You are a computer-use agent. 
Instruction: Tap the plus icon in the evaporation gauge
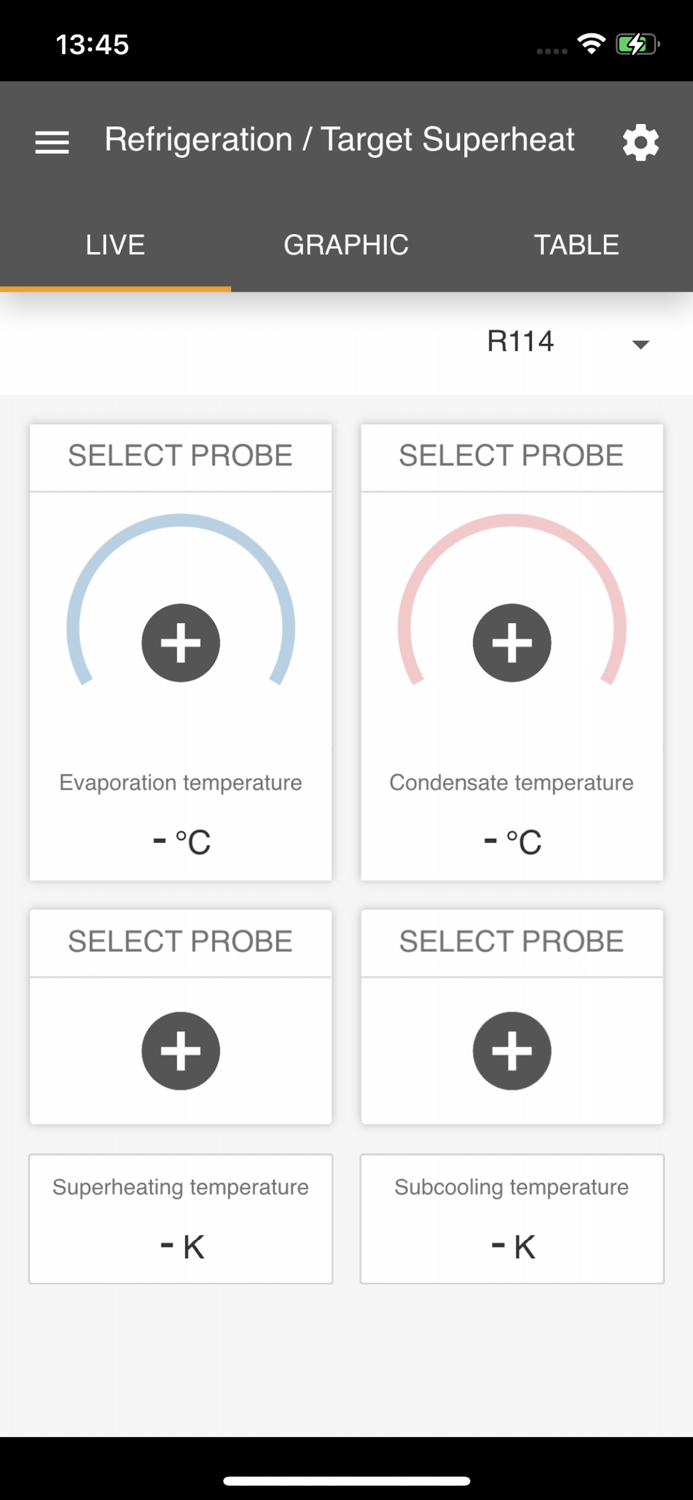click(180, 642)
